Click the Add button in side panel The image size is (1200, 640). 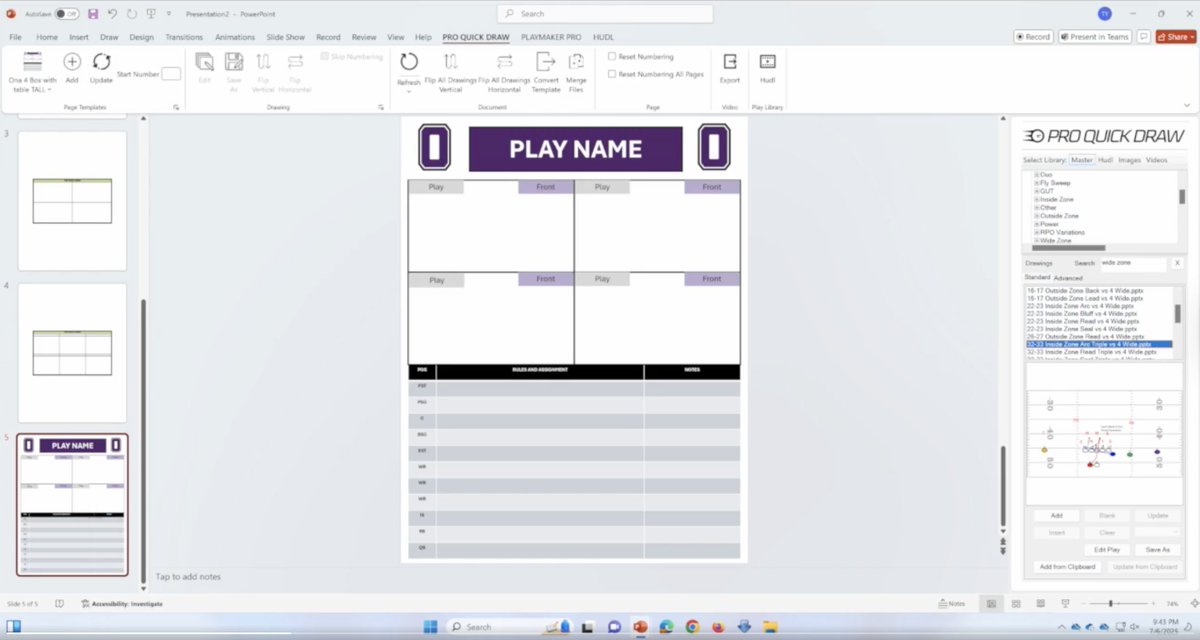(x=1056, y=516)
